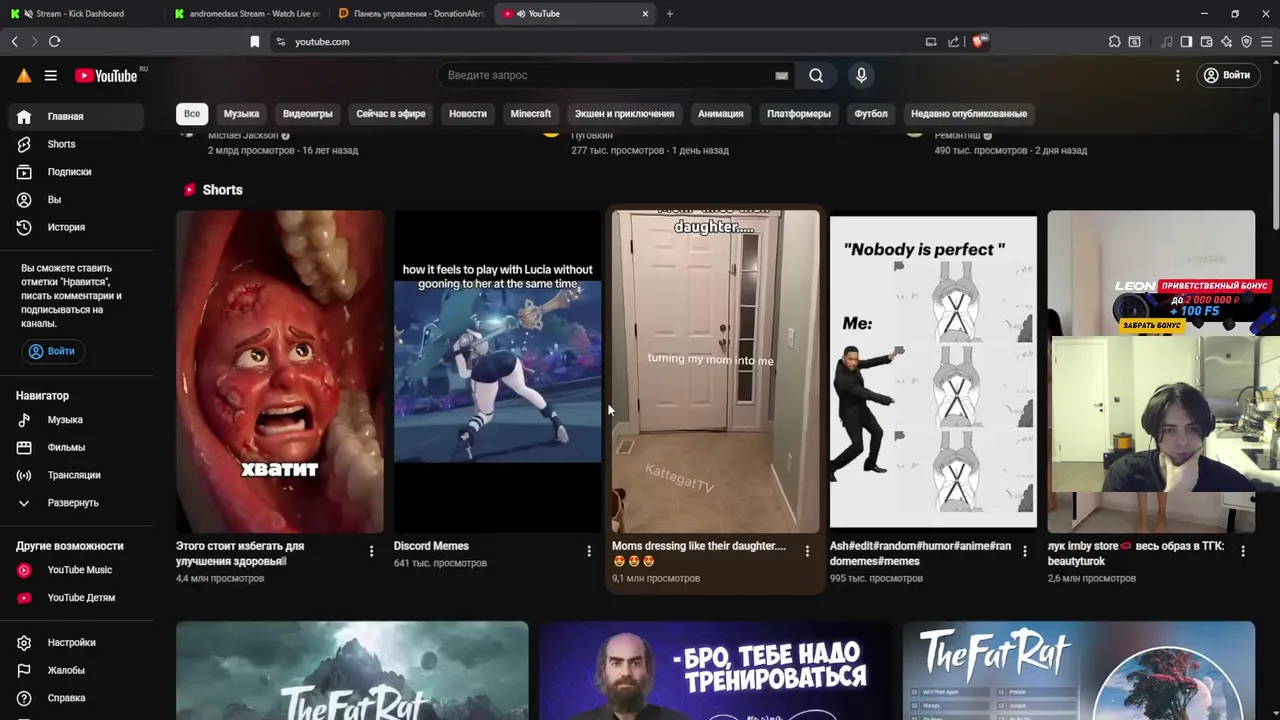Viewport: 1280px width, 720px height.
Task: Select the Все filter chip
Action: coord(192,113)
